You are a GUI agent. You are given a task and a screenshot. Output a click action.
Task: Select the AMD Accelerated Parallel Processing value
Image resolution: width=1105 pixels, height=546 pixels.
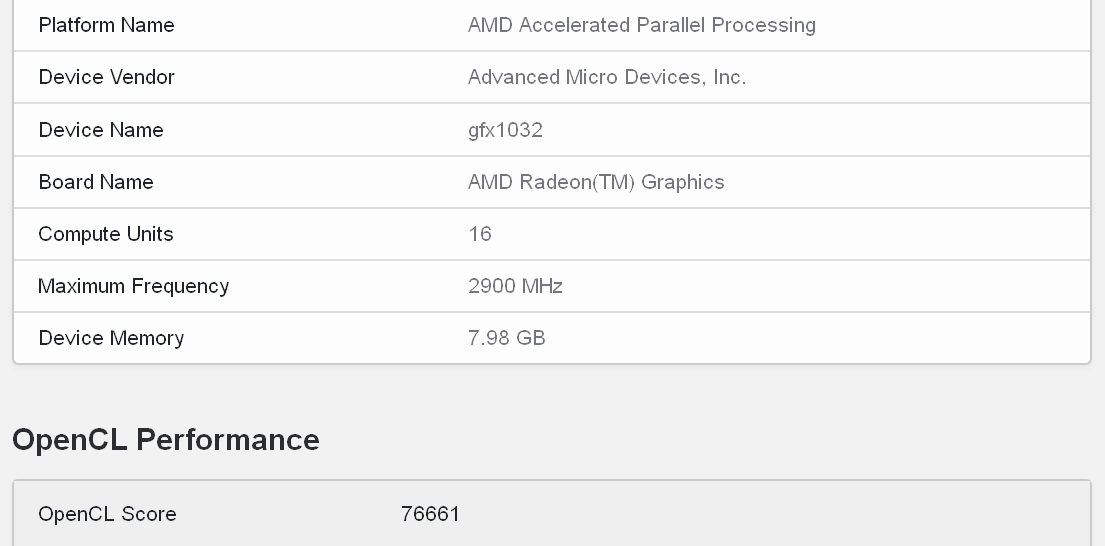641,25
